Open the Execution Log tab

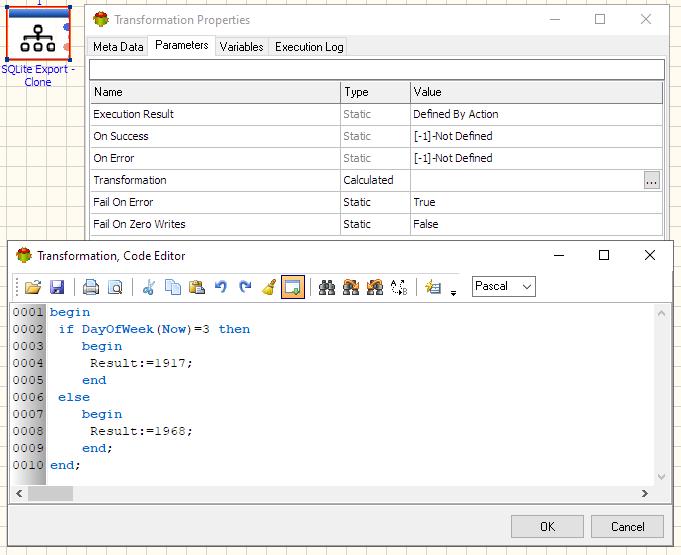(x=309, y=47)
